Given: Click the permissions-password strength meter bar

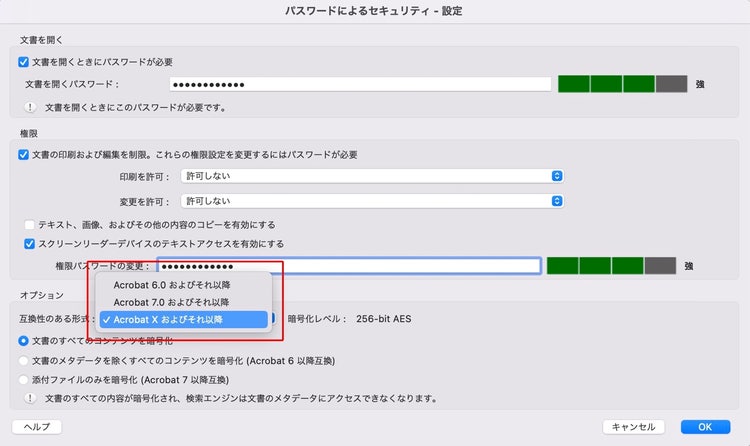Looking at the screenshot, I should [x=611, y=266].
